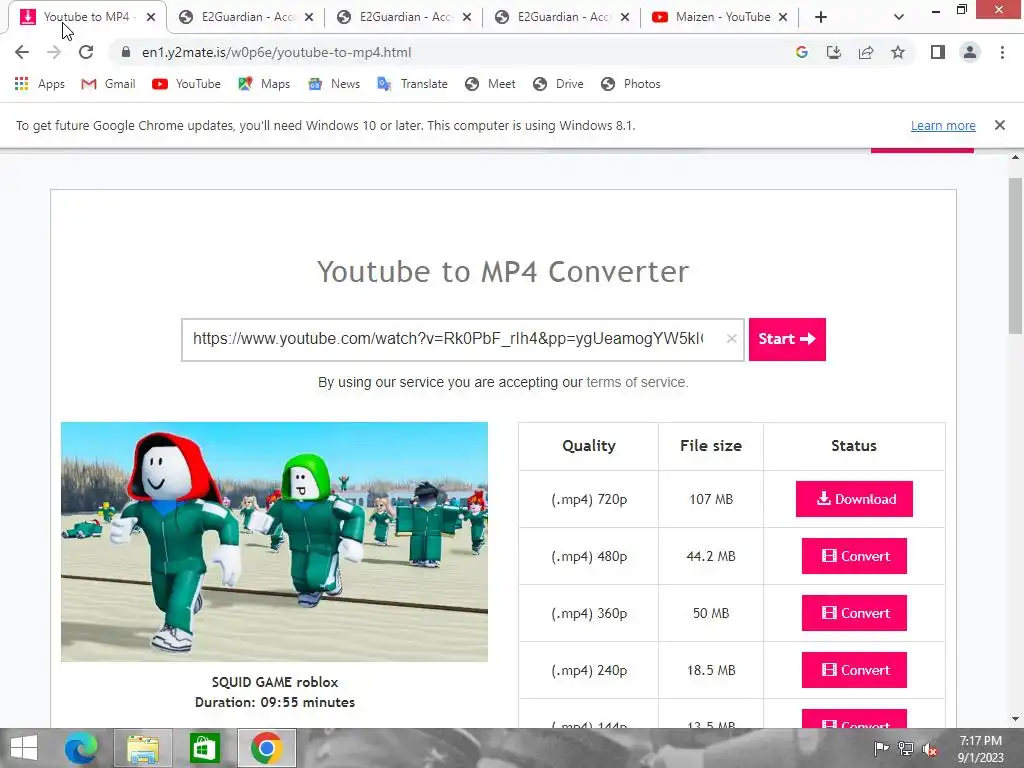Close the Youtube to MP4 tab
Screen dimensions: 1024x768
click(151, 17)
